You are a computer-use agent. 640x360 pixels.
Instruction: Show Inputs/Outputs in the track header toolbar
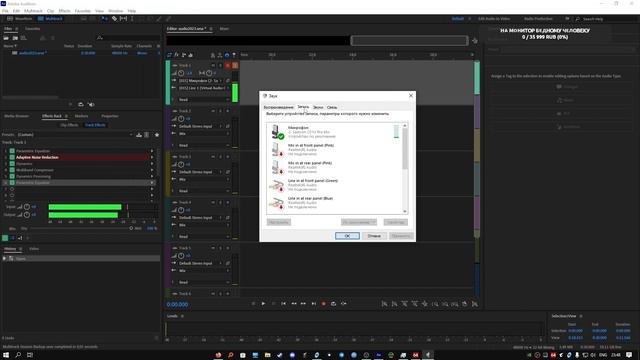coord(170,55)
